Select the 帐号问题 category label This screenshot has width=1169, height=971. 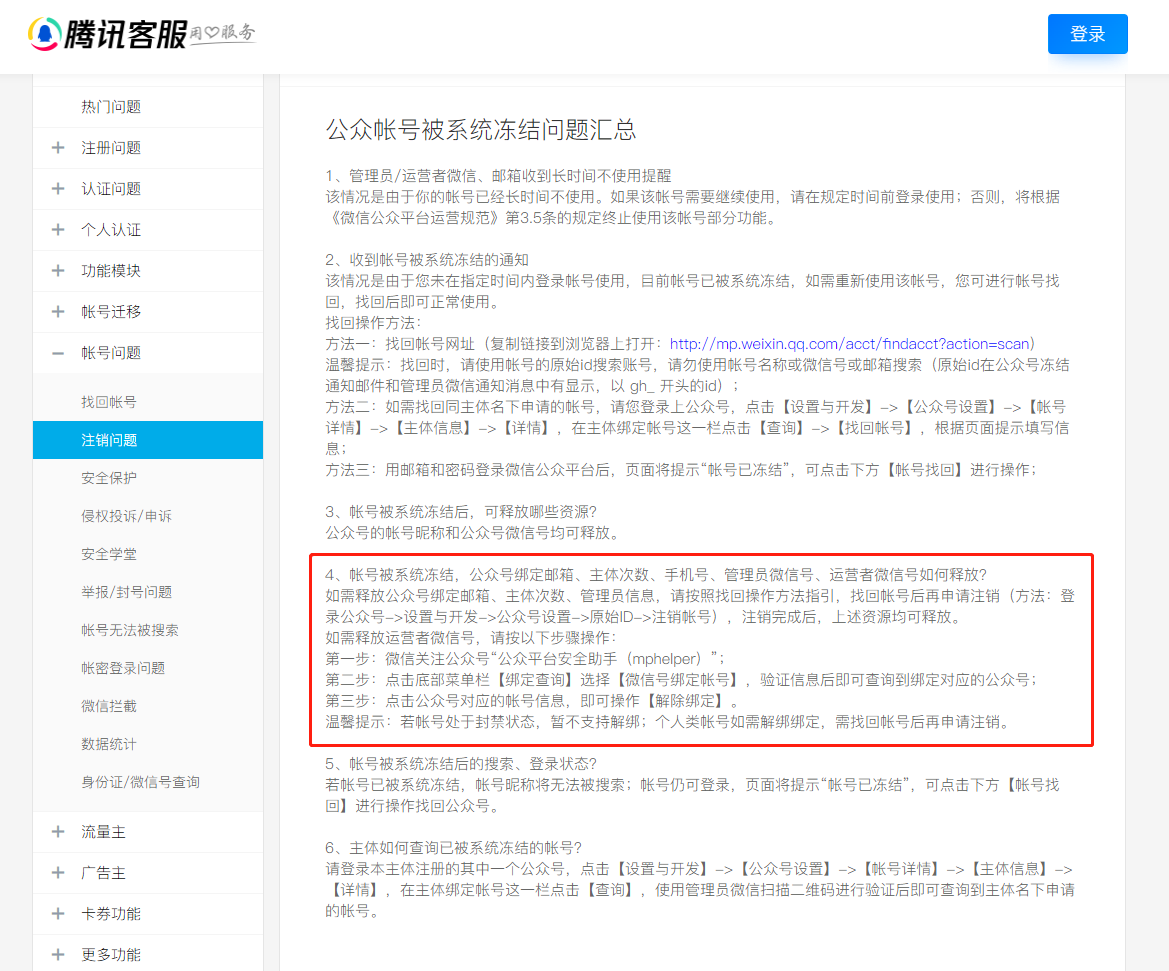111,353
